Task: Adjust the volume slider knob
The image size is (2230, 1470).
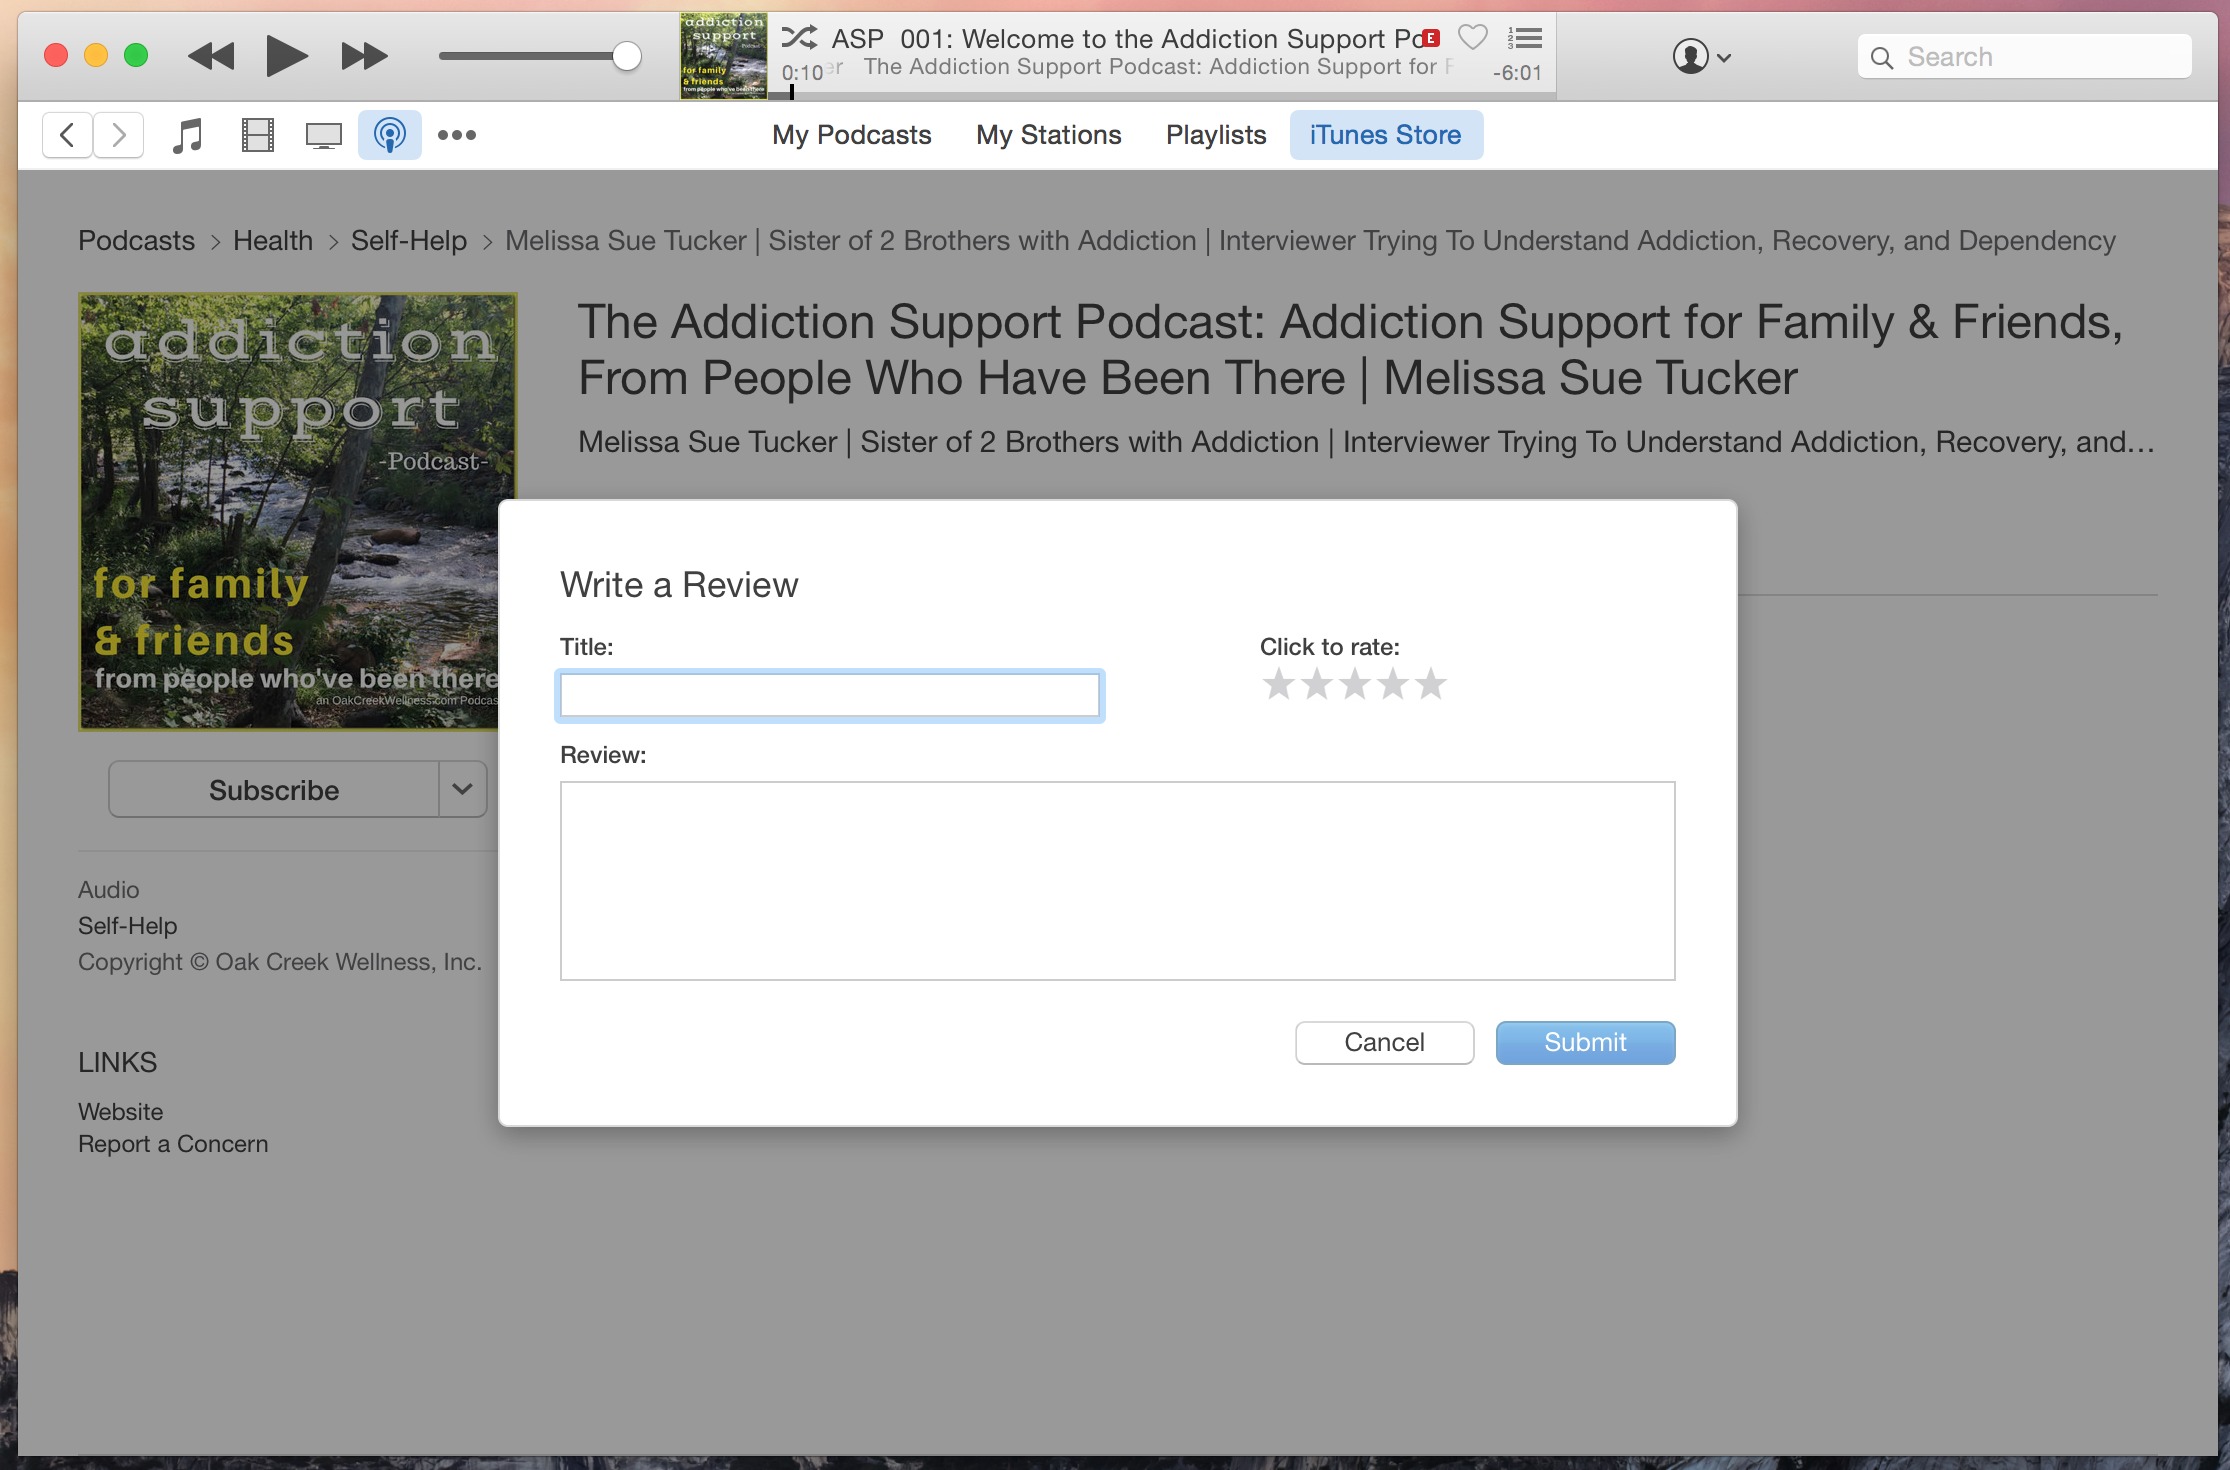Action: (x=626, y=56)
